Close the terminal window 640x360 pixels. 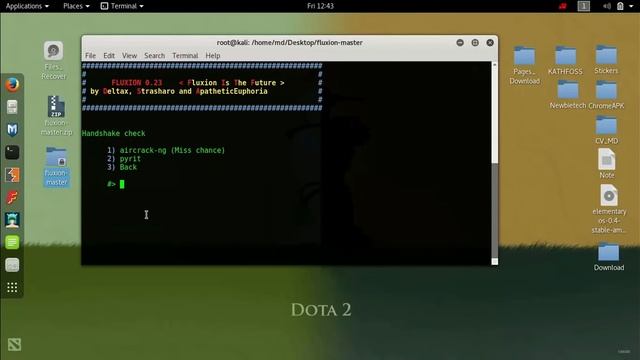click(x=490, y=42)
